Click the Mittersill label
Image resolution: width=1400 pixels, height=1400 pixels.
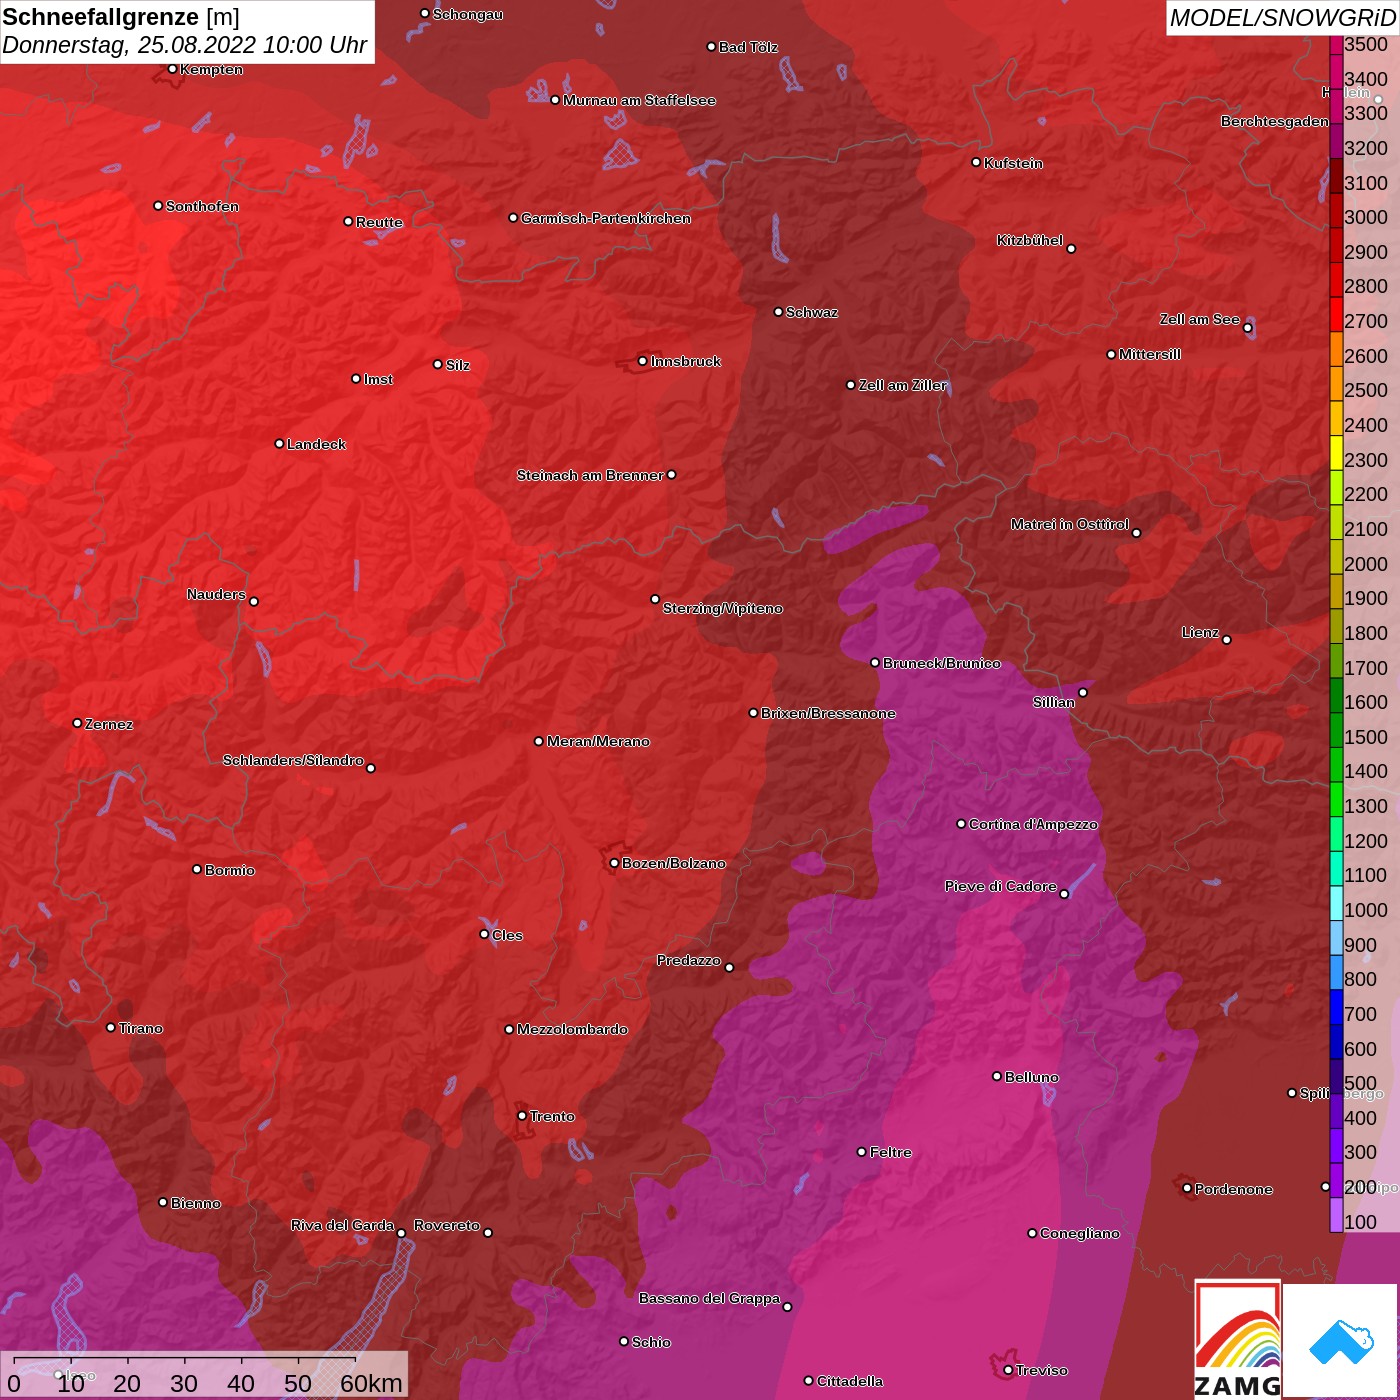pos(1150,354)
